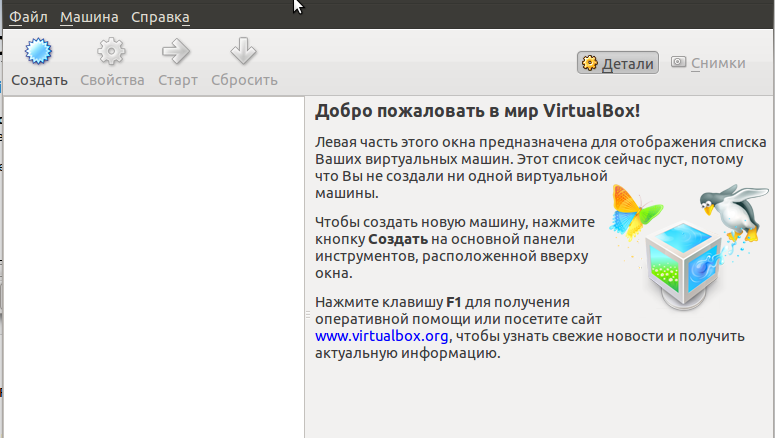Click the bold word Создать in the welcome text
The height and width of the screenshot is (438, 775).
click(x=398, y=239)
